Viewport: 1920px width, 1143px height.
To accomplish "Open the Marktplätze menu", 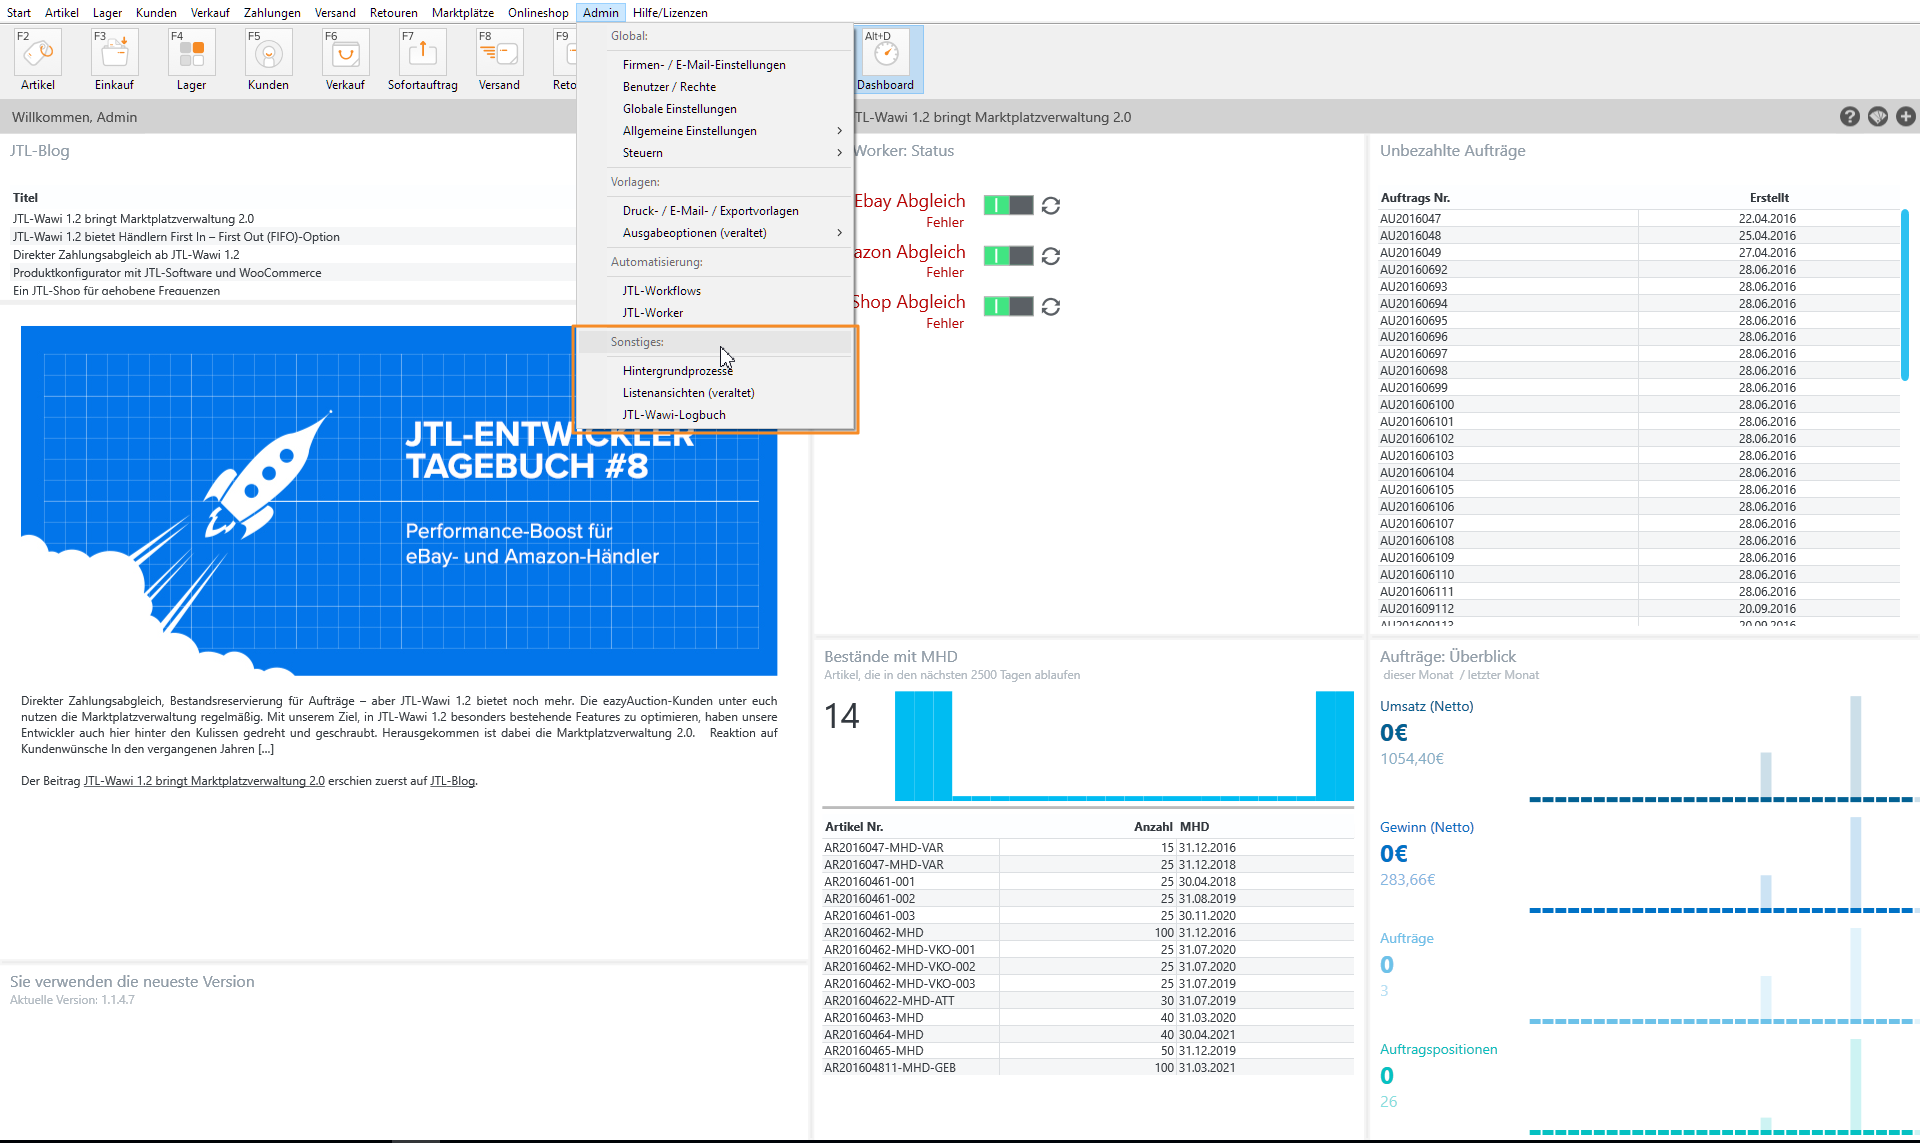I will (463, 13).
